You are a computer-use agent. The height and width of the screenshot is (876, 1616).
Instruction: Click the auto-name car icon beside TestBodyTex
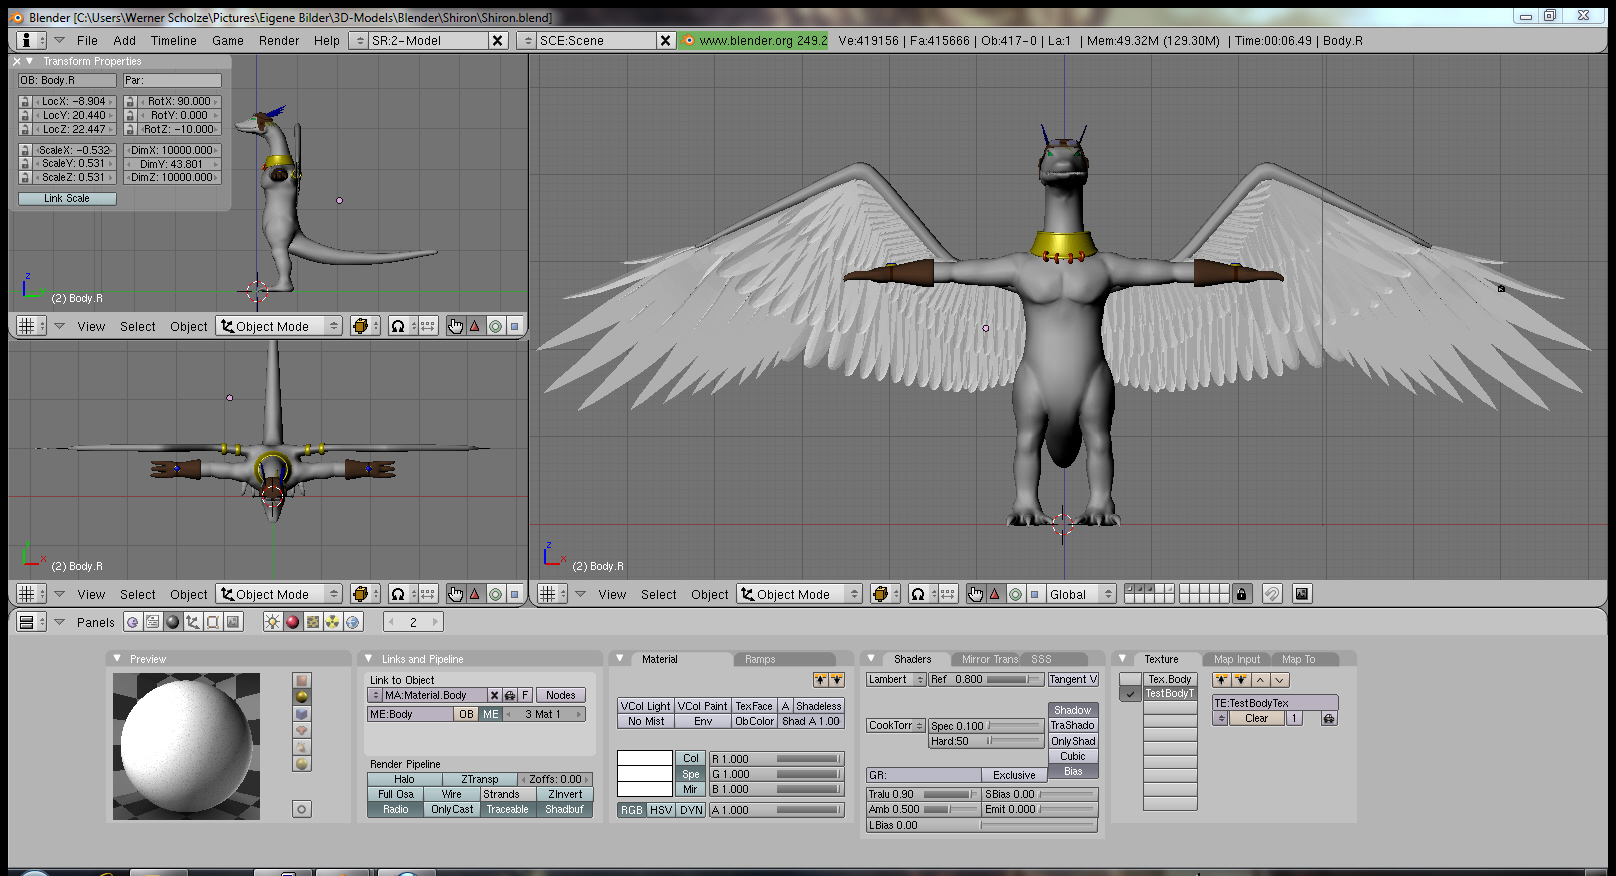pyautogui.click(x=1328, y=718)
